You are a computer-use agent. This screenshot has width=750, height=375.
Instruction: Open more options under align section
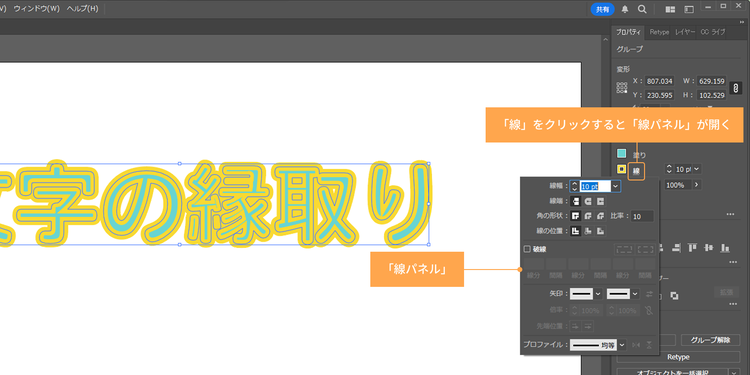point(733,262)
